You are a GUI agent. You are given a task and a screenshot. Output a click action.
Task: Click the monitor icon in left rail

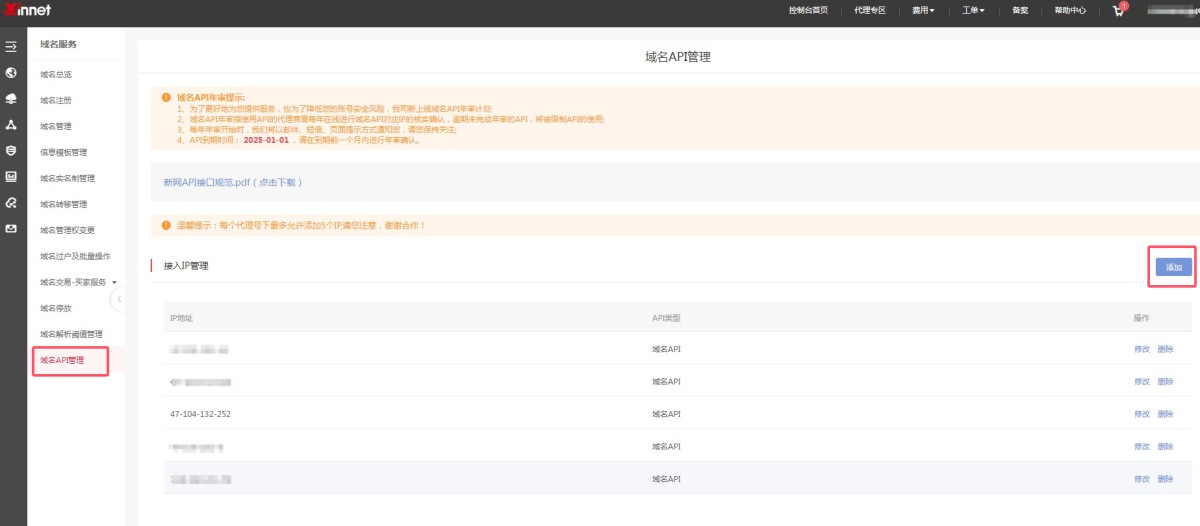[11, 177]
